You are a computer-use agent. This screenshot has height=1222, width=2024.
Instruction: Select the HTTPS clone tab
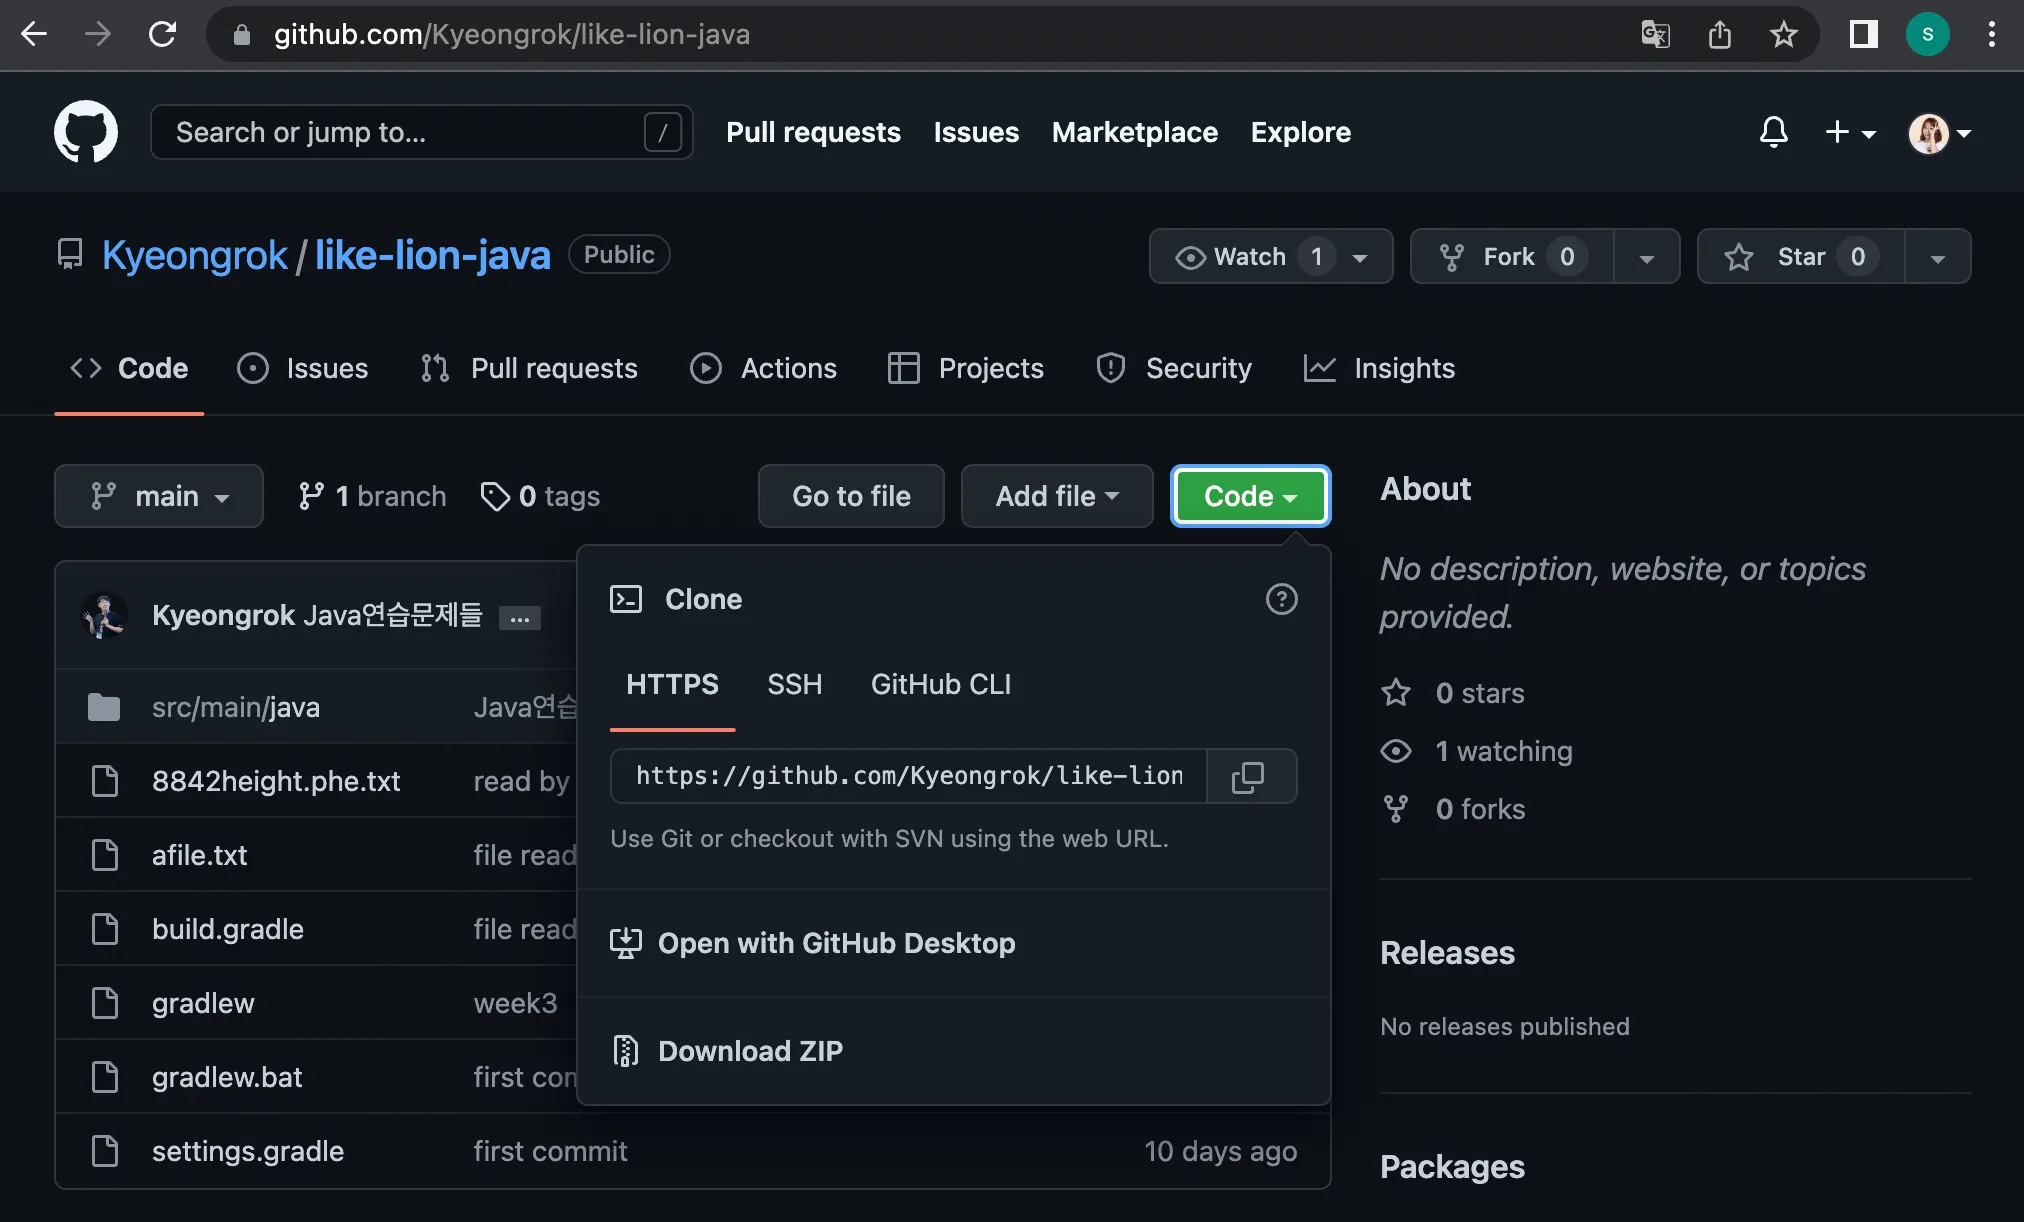pyautogui.click(x=672, y=685)
